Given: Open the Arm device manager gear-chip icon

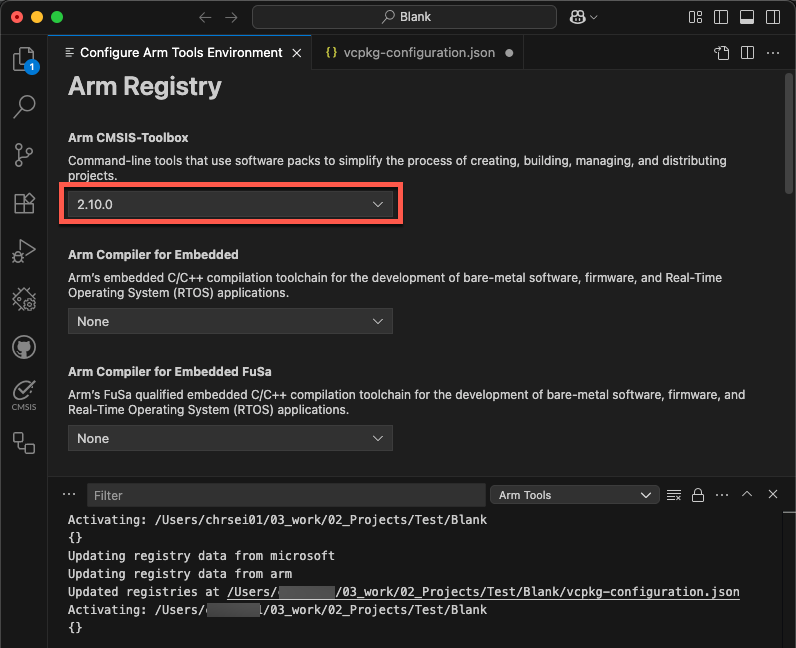Looking at the screenshot, I should click(24, 299).
